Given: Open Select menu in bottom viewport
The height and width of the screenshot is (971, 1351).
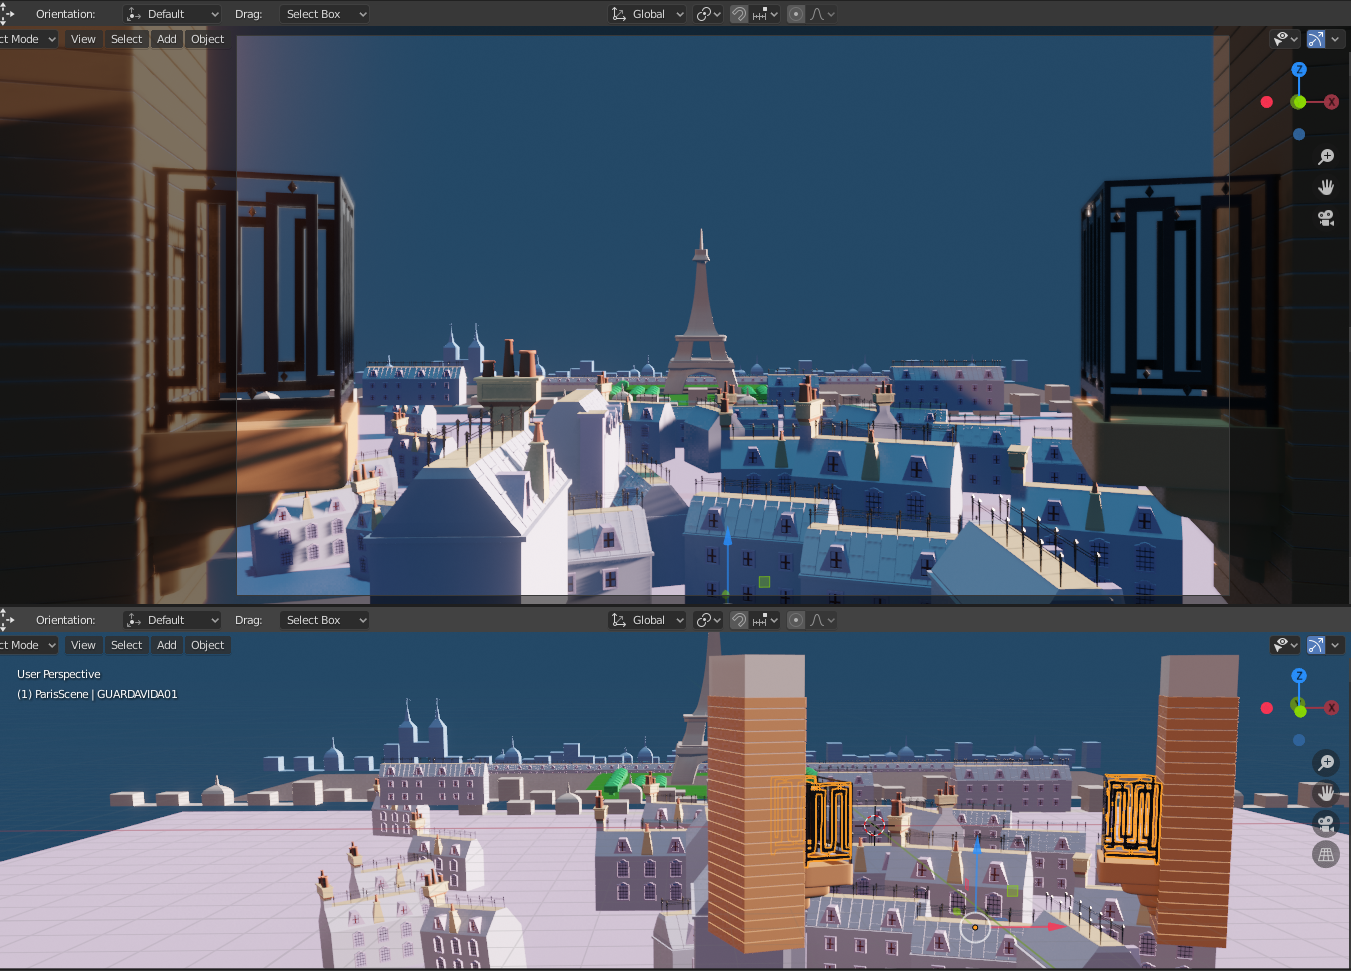Looking at the screenshot, I should pyautogui.click(x=126, y=645).
